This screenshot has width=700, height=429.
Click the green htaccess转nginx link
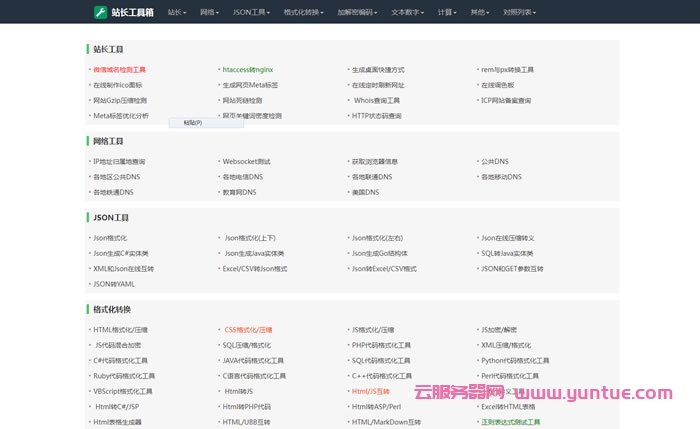pos(248,70)
